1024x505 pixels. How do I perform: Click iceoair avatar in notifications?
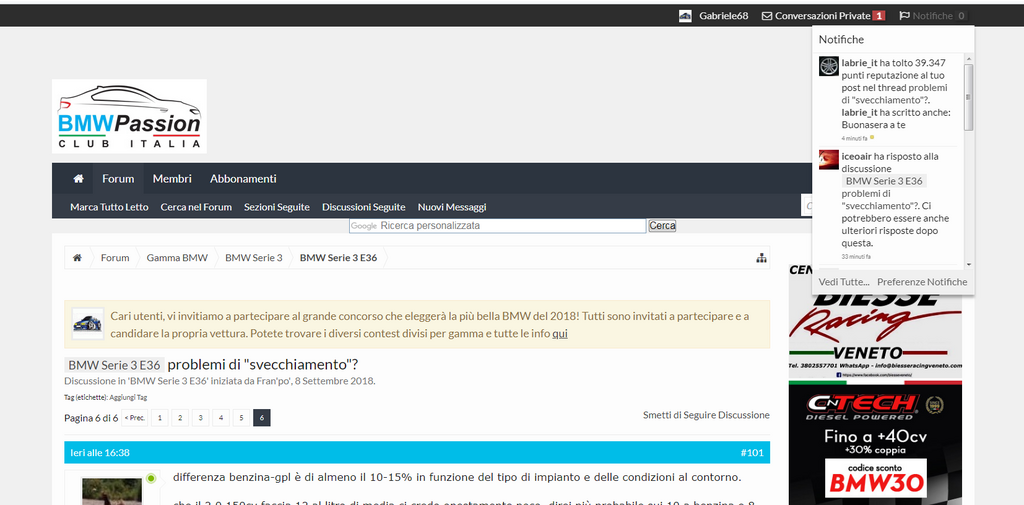coord(829,160)
